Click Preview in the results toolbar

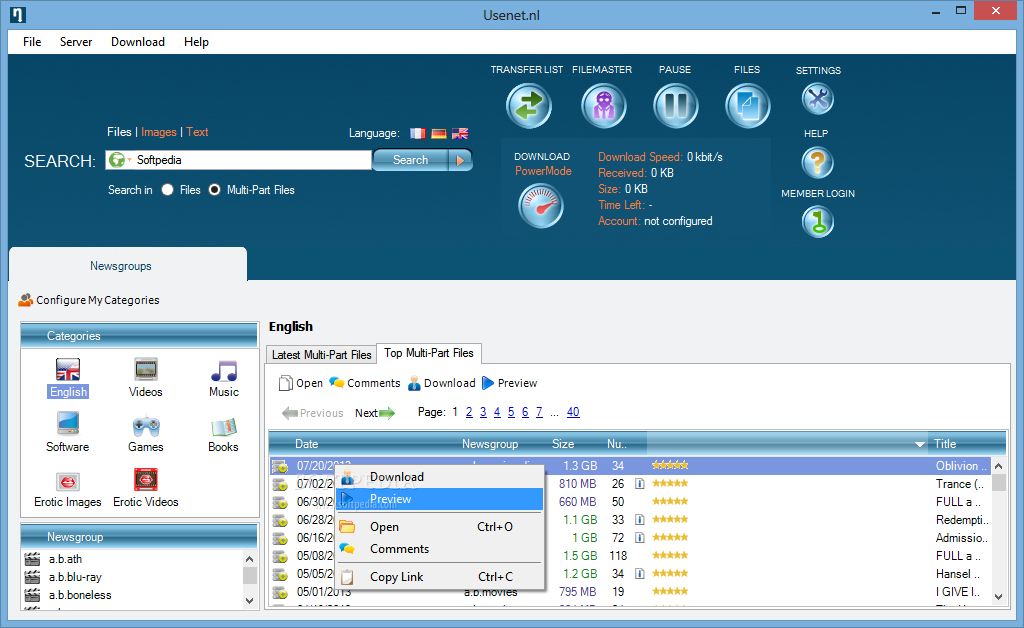pyautogui.click(x=509, y=383)
